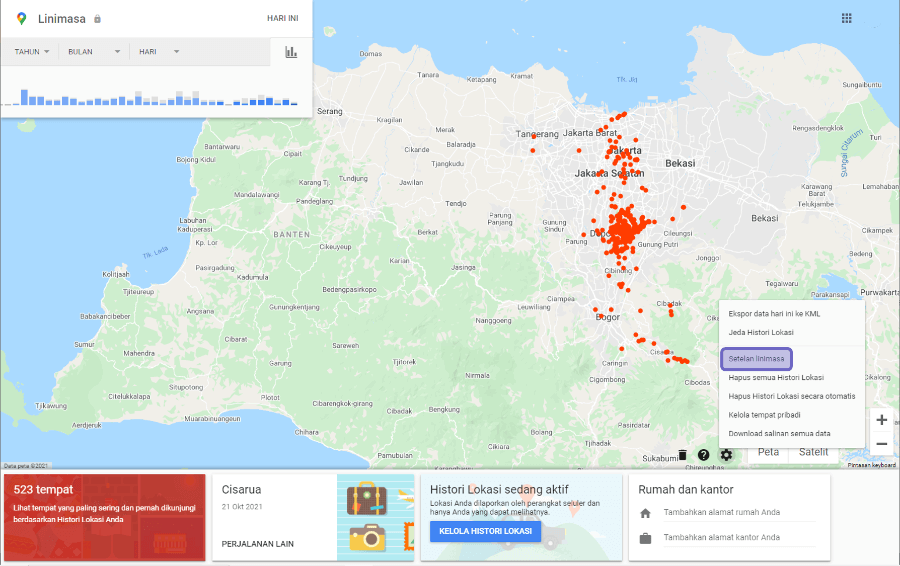Image resolution: width=900 pixels, height=566 pixels.
Task: Click the HARI INI button
Action: 282,18
